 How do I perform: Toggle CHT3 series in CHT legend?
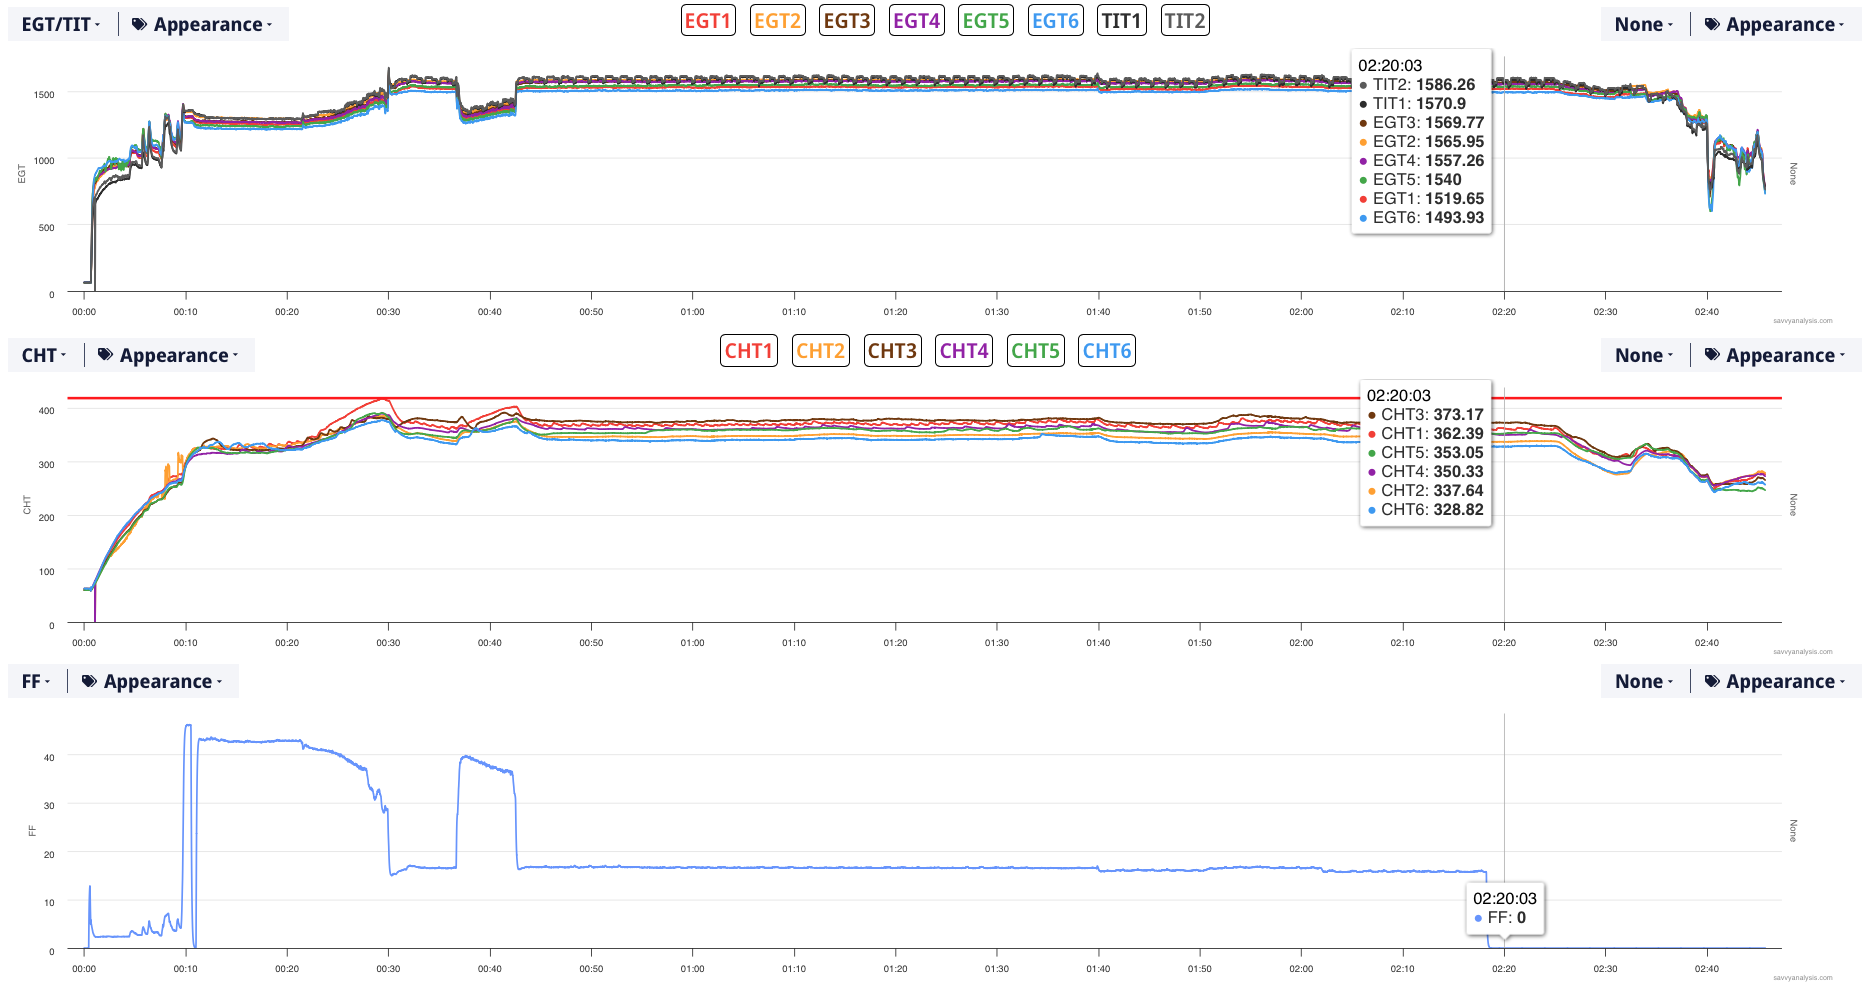892,351
